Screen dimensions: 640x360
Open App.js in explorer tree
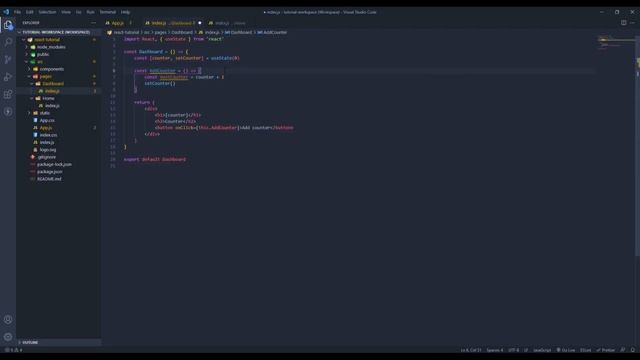[x=58, y=128]
